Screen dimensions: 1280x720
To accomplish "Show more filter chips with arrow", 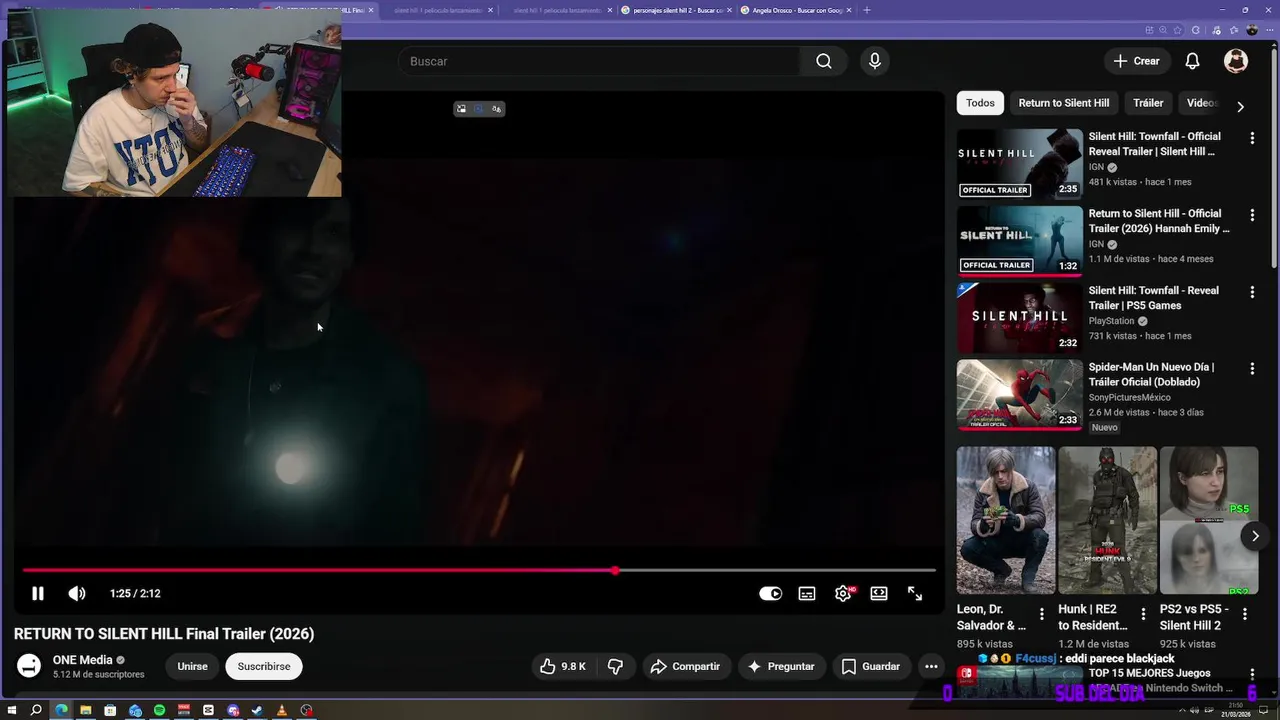I will pos(1241,106).
